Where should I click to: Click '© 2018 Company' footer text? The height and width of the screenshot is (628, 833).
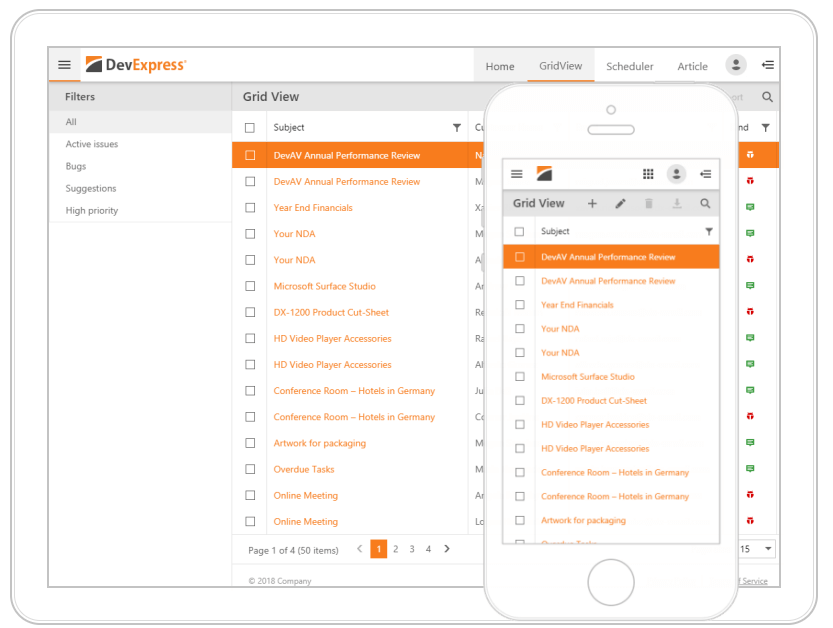point(280,581)
